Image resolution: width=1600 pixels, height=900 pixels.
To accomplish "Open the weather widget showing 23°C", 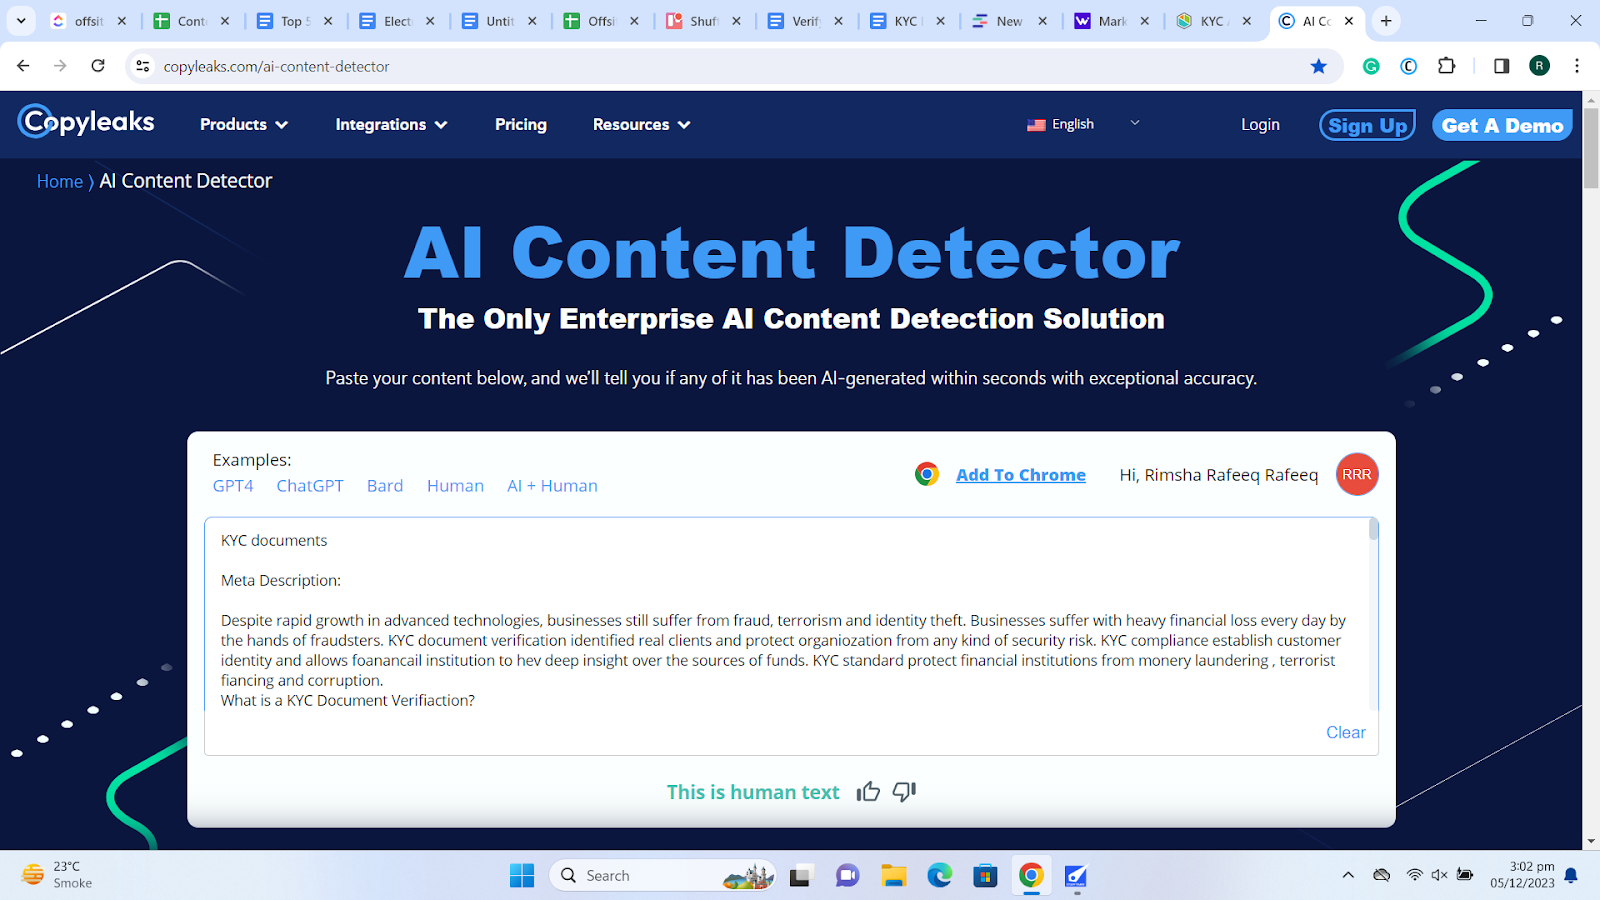I will (x=57, y=875).
